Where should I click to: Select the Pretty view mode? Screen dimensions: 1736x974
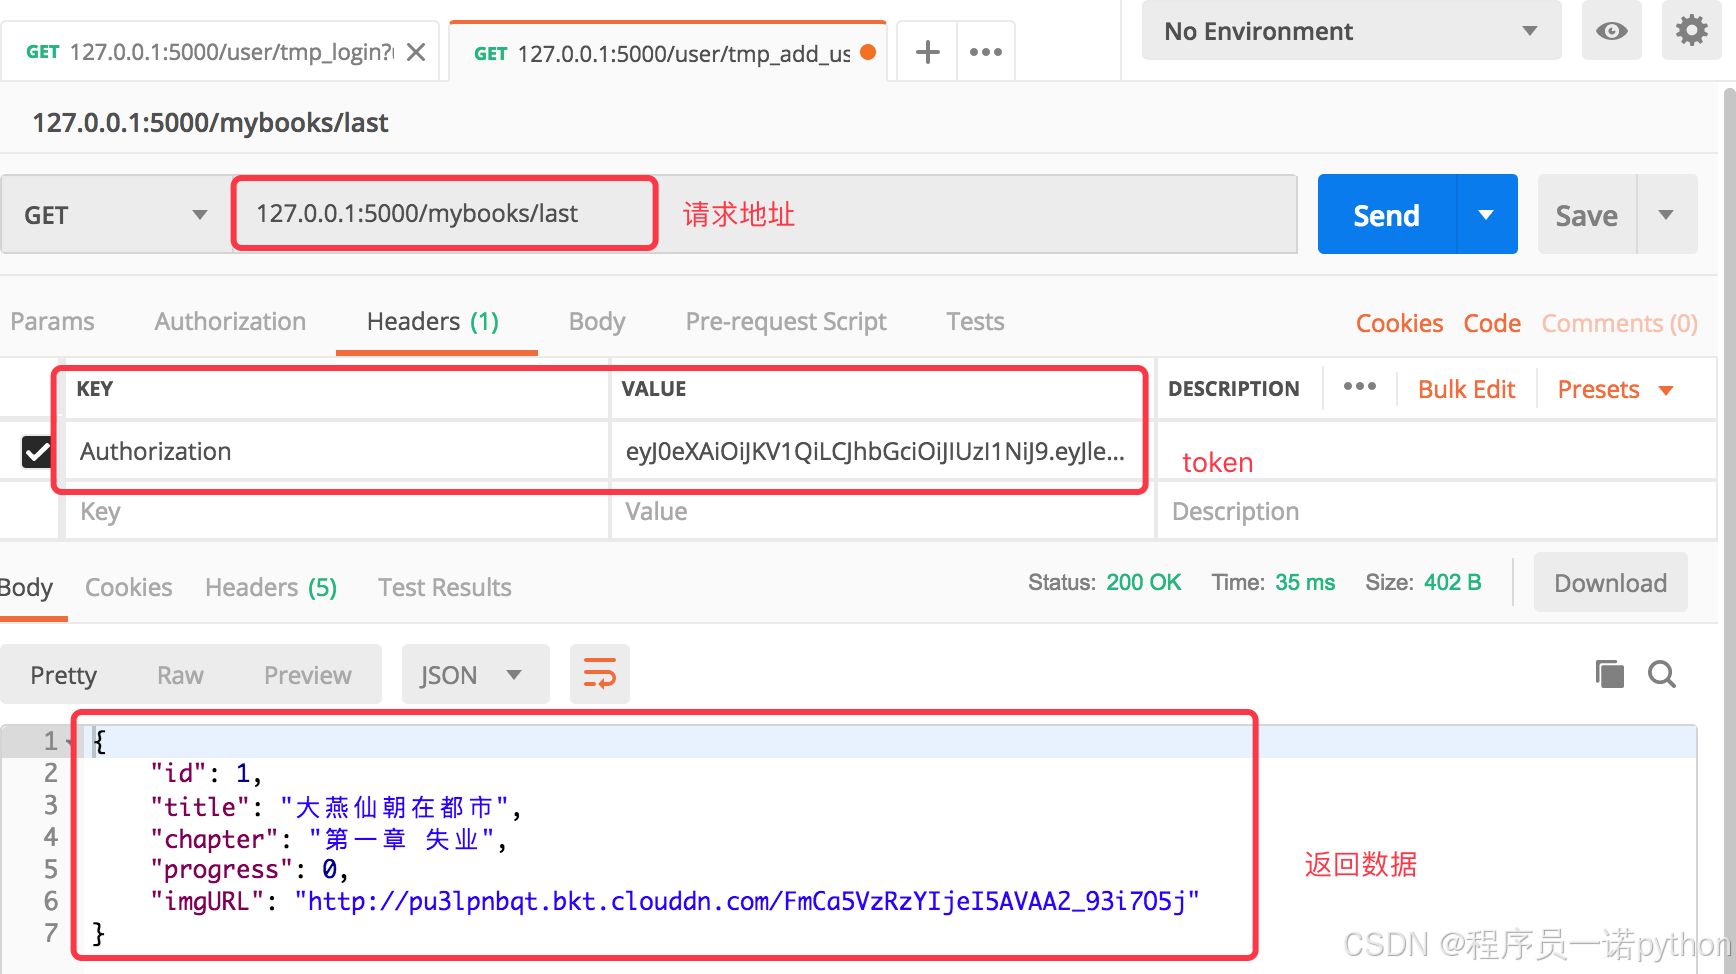pos(63,676)
